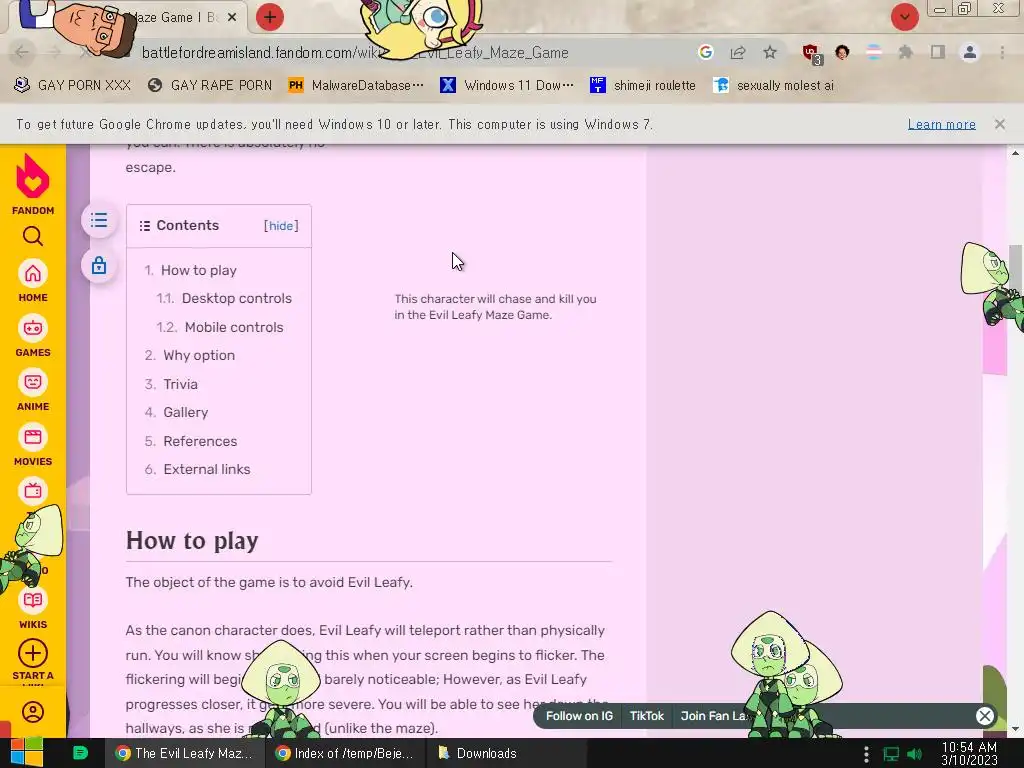
Task: Share this page via address bar icon
Action: (x=738, y=52)
